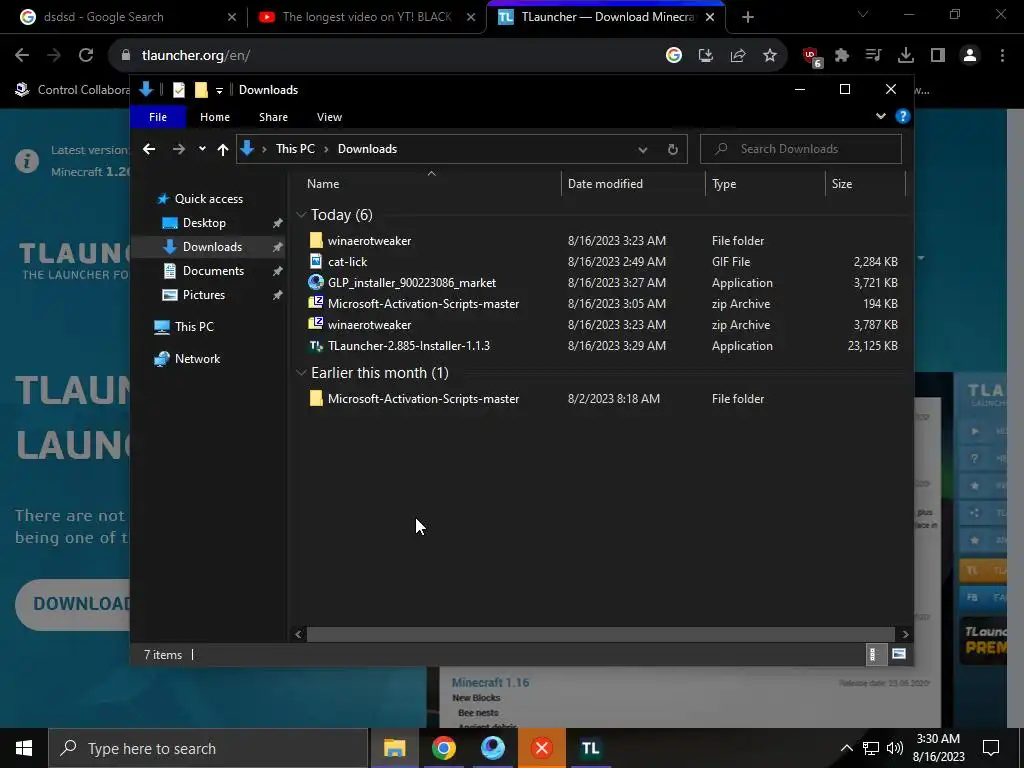Open Explorer Help question mark icon
This screenshot has width=1024, height=768.
[x=903, y=116]
